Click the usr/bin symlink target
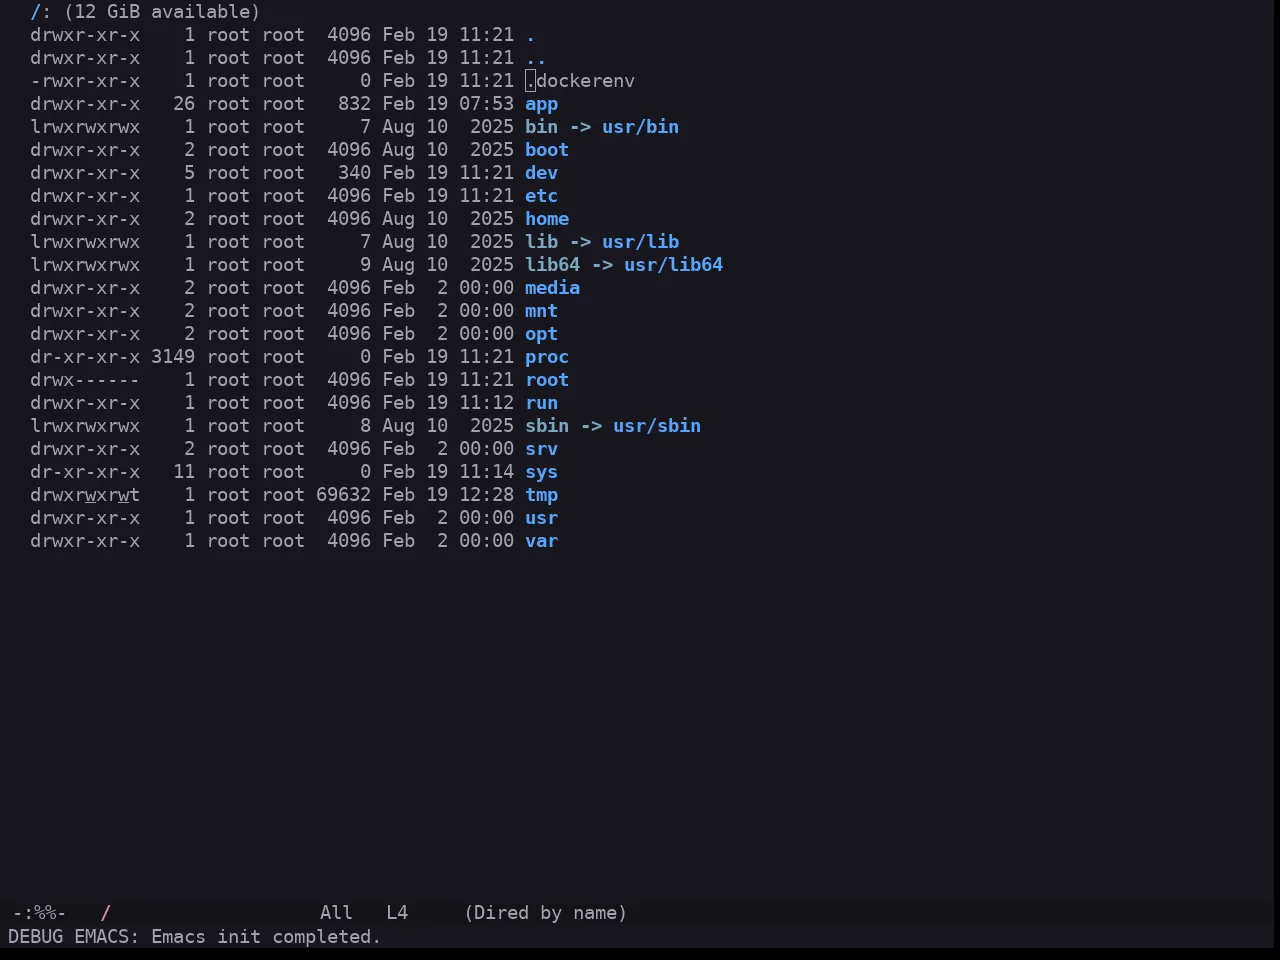Screen dimensions: 1280x960 click(x=640, y=127)
